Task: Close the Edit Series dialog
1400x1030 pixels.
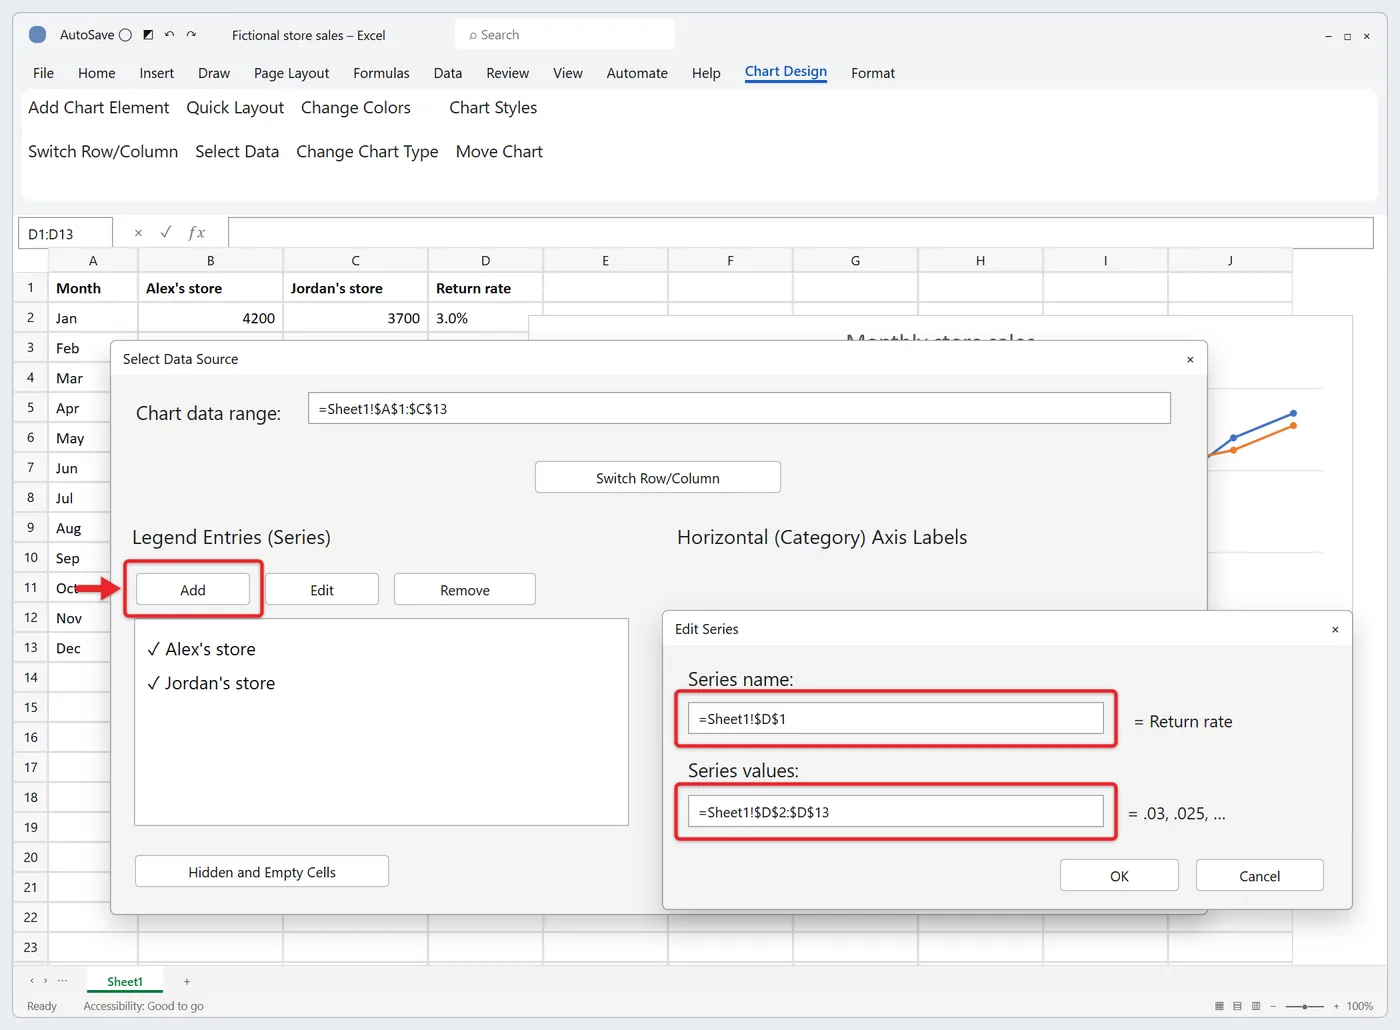Action: [x=1335, y=629]
